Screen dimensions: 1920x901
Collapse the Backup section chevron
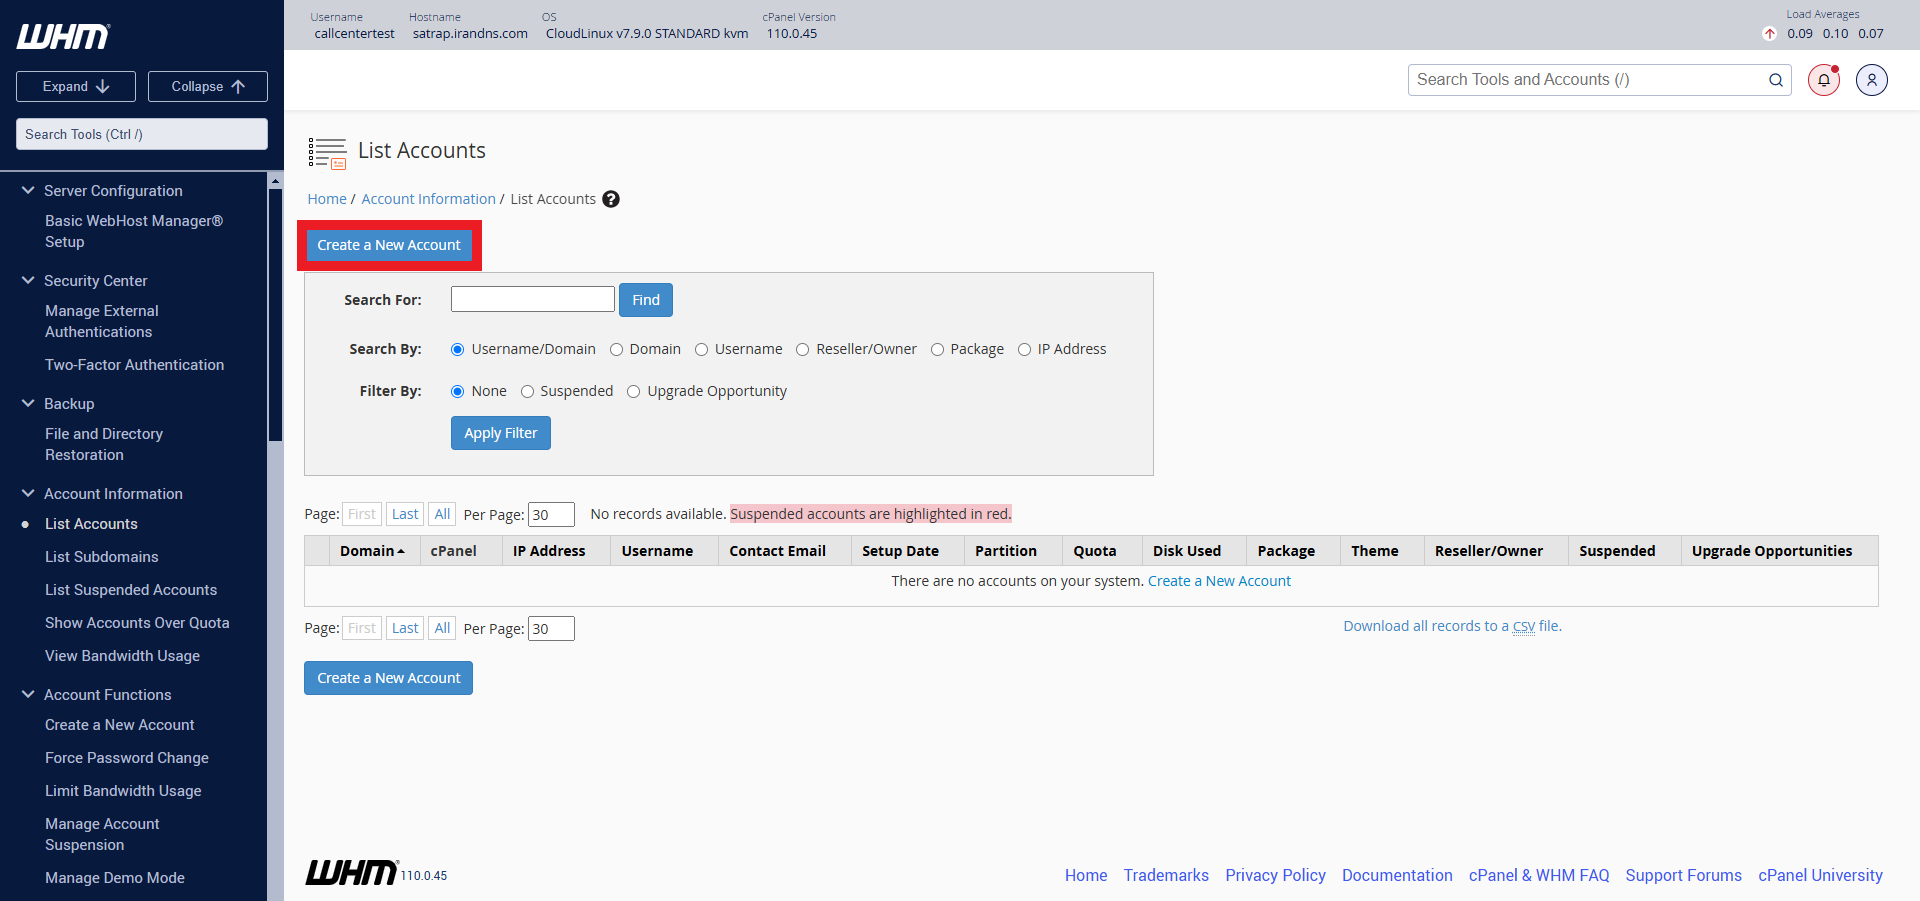(28, 403)
